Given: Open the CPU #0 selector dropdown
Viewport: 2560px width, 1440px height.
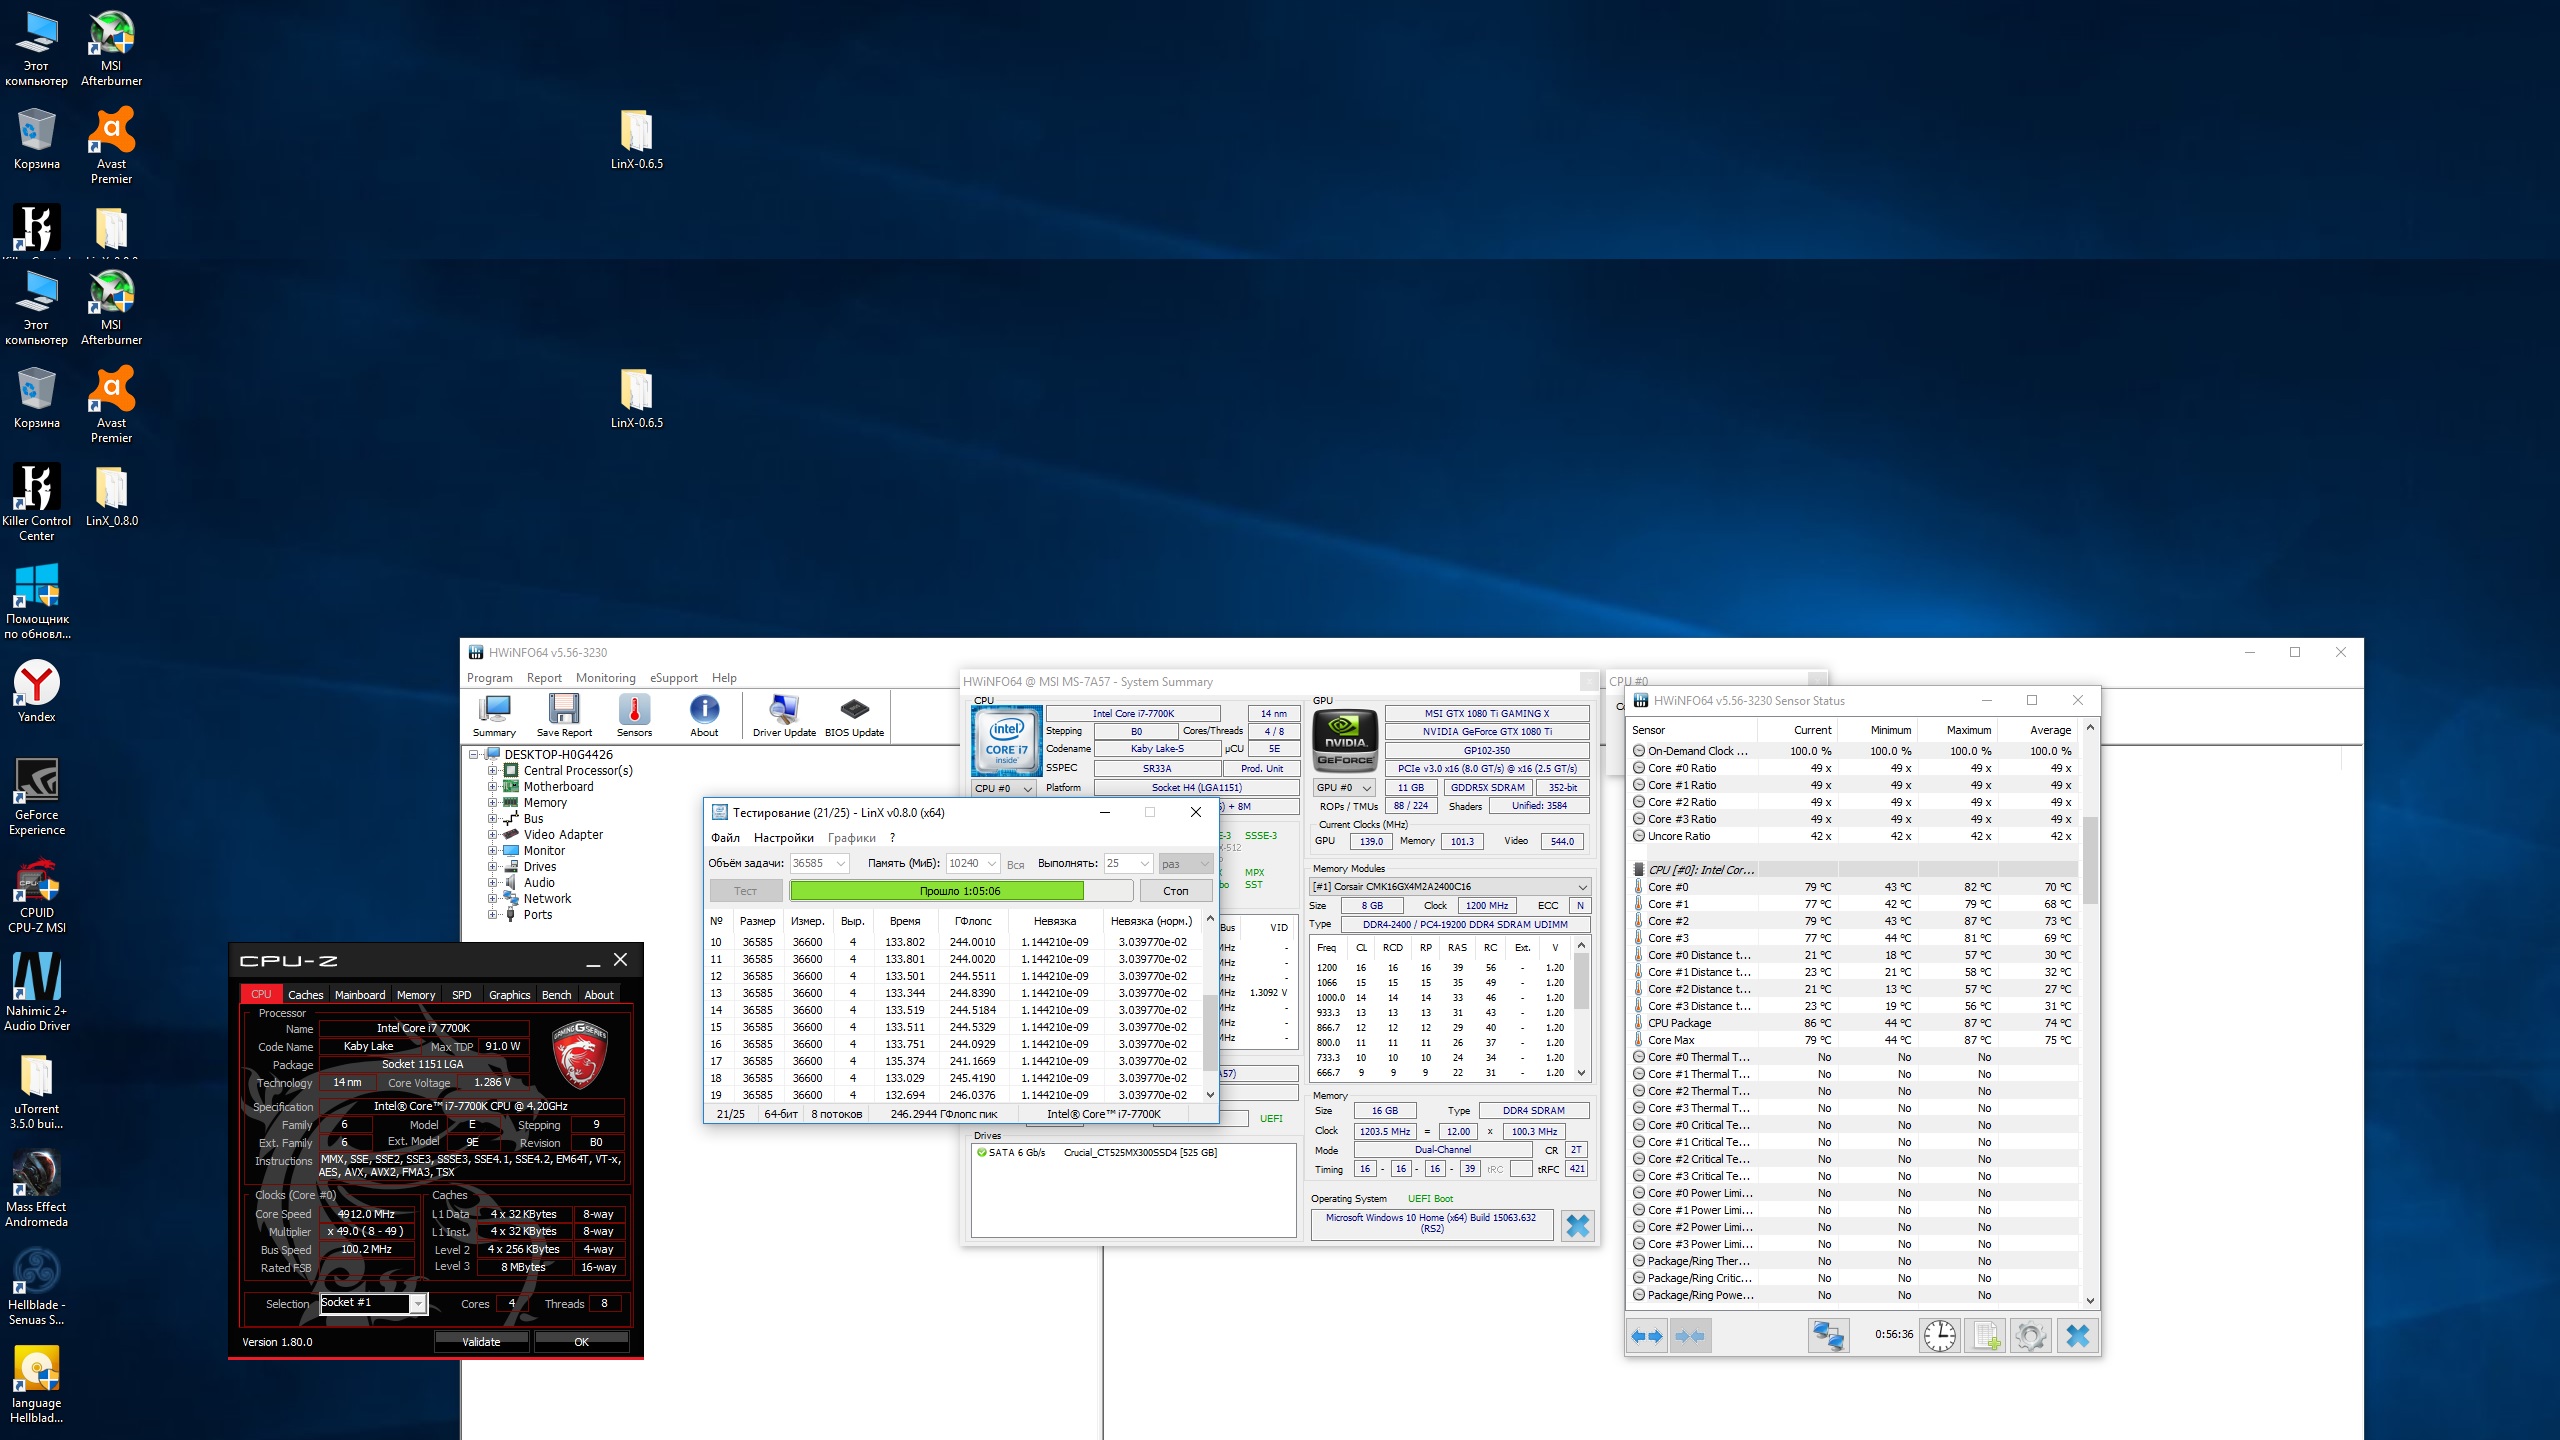Looking at the screenshot, I should [x=1004, y=788].
